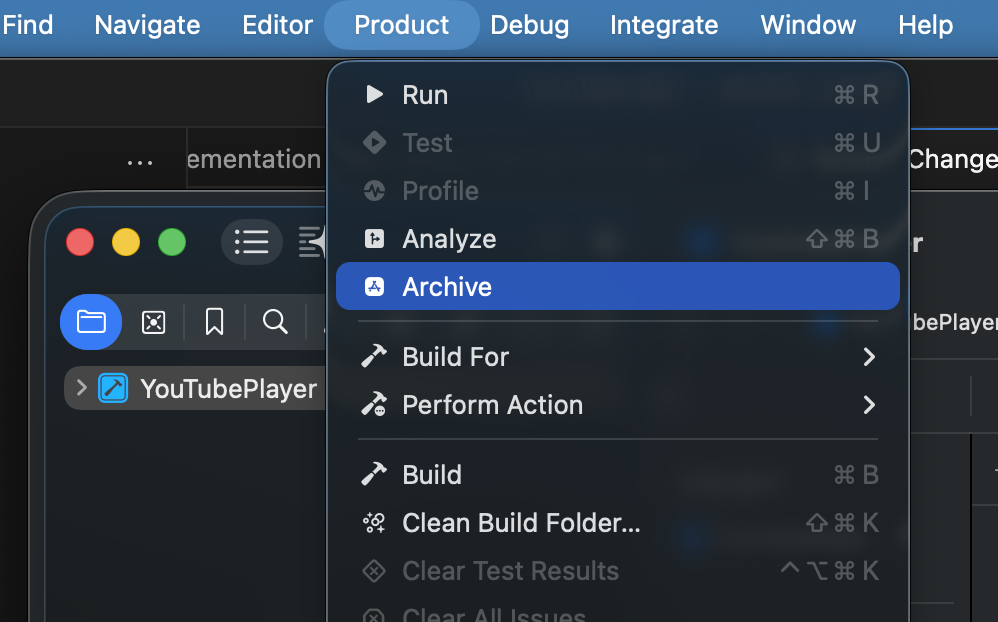The width and height of the screenshot is (998, 622).
Task: Toggle the navigator sidebar list icon
Action: point(251,242)
